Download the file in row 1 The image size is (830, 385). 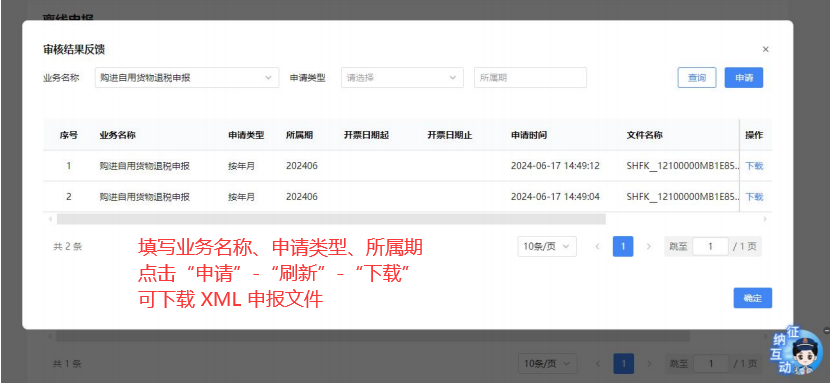754,166
